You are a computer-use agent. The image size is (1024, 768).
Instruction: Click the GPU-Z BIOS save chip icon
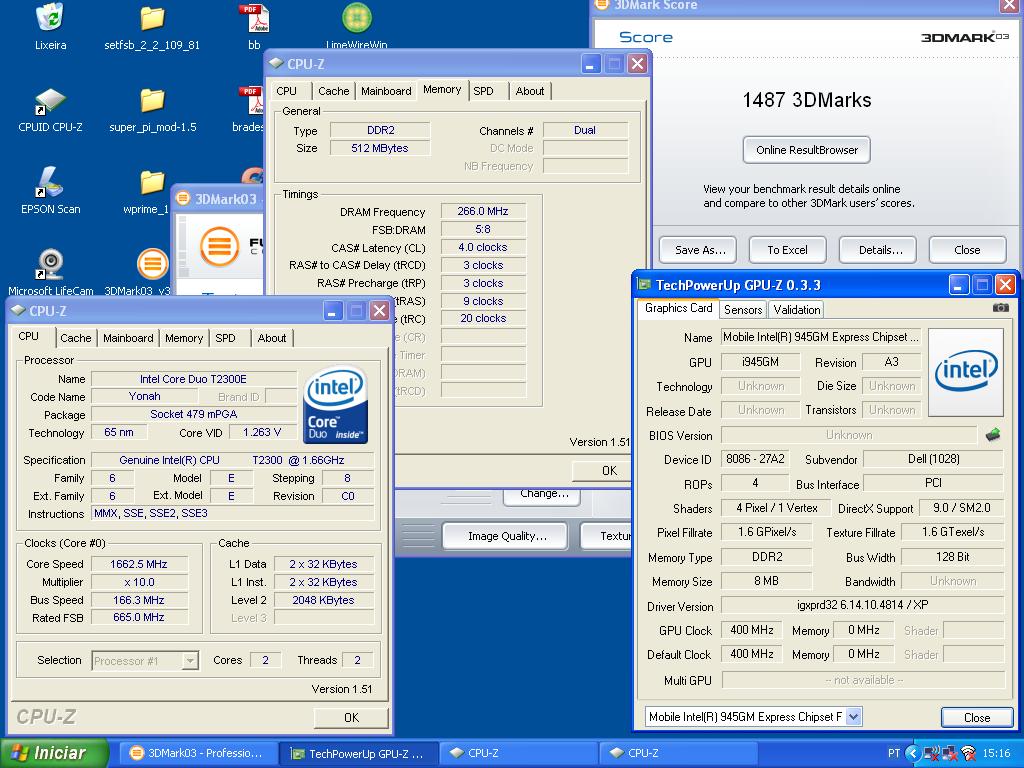point(993,434)
